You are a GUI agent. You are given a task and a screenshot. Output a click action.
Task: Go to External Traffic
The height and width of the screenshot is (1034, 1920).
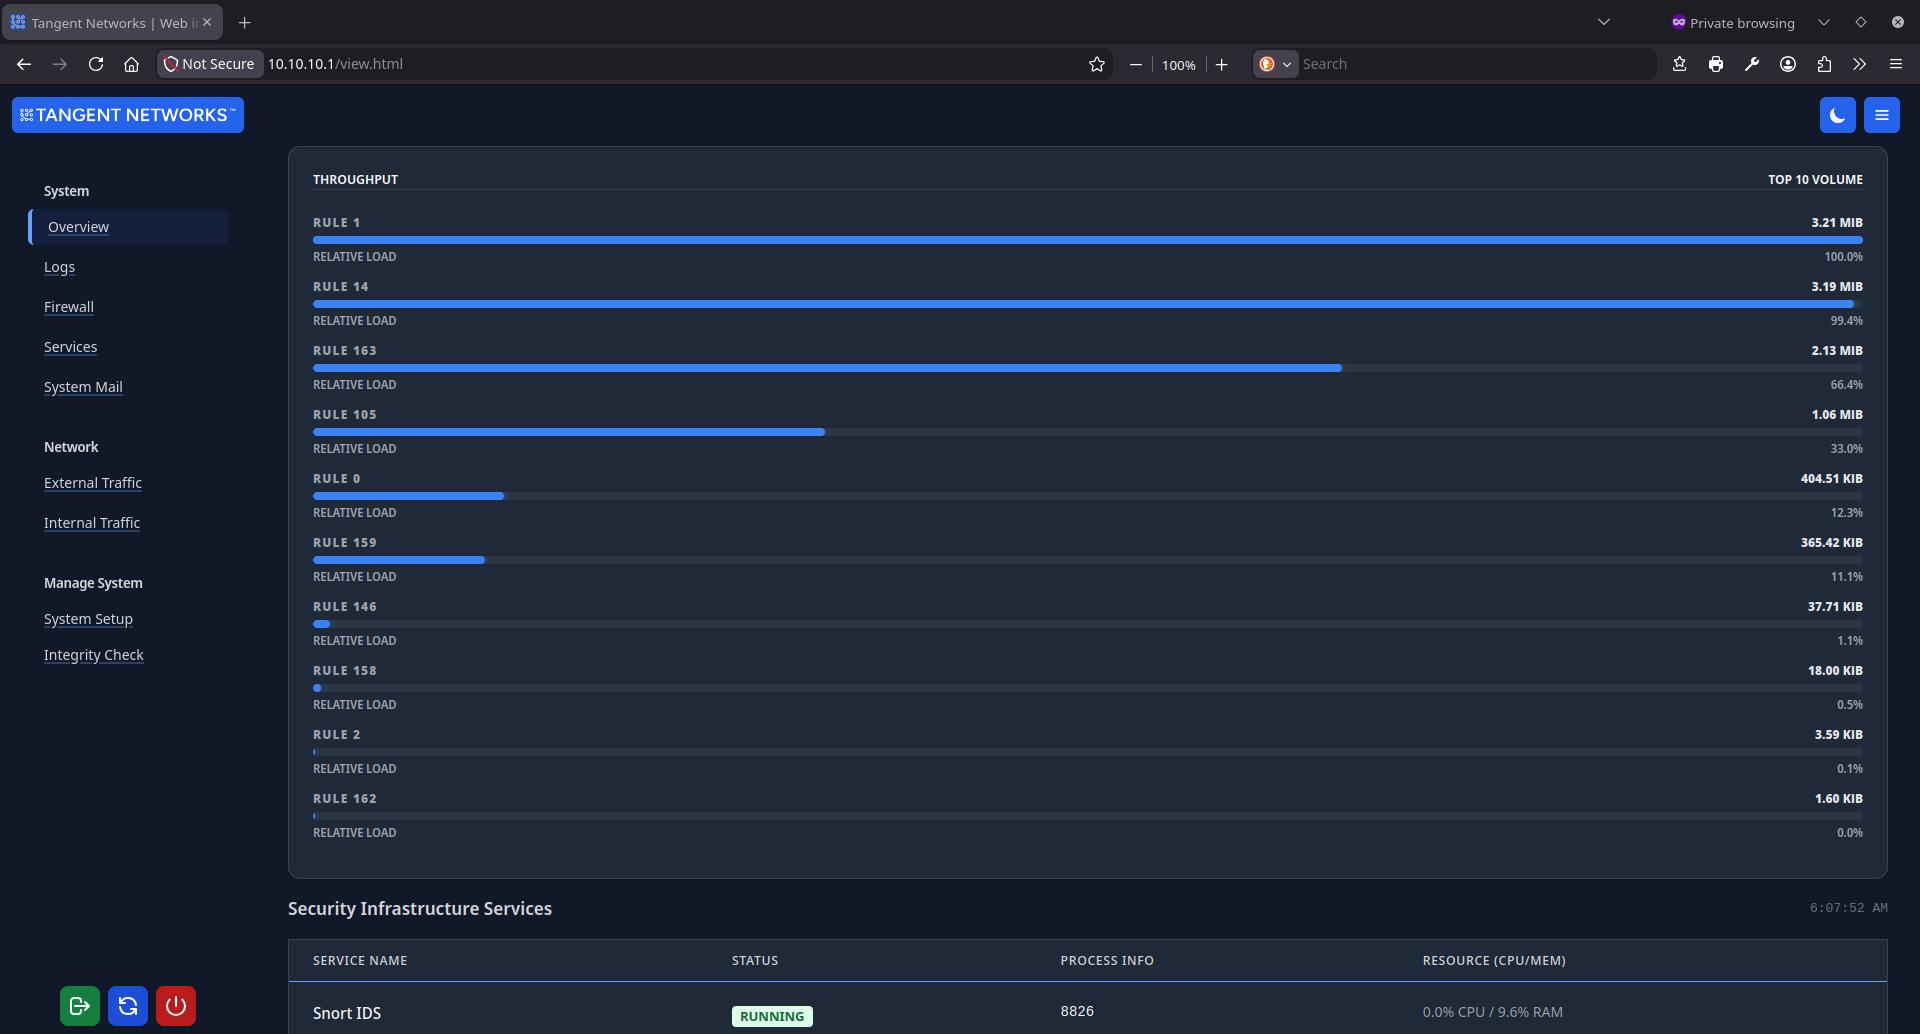click(x=92, y=483)
